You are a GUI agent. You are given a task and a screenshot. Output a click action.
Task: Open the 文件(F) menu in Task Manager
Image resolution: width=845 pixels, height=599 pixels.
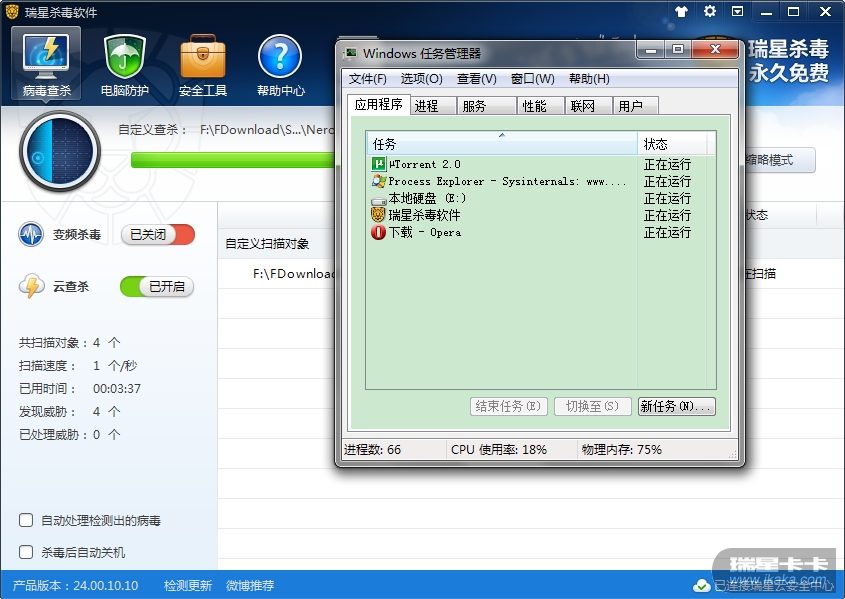click(x=368, y=79)
